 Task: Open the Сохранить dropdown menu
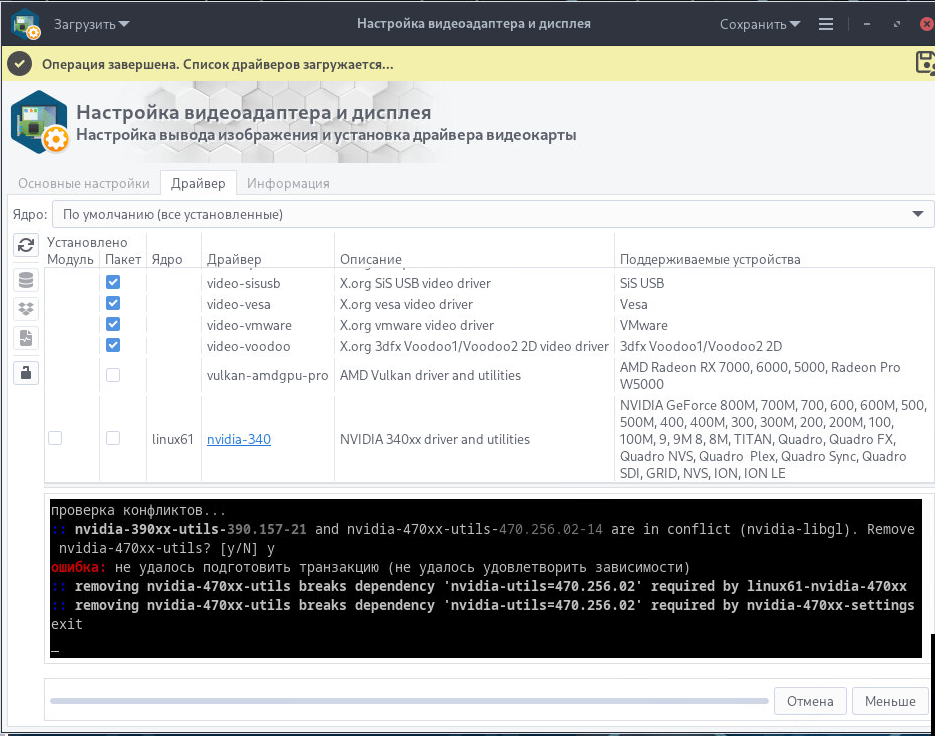point(760,24)
